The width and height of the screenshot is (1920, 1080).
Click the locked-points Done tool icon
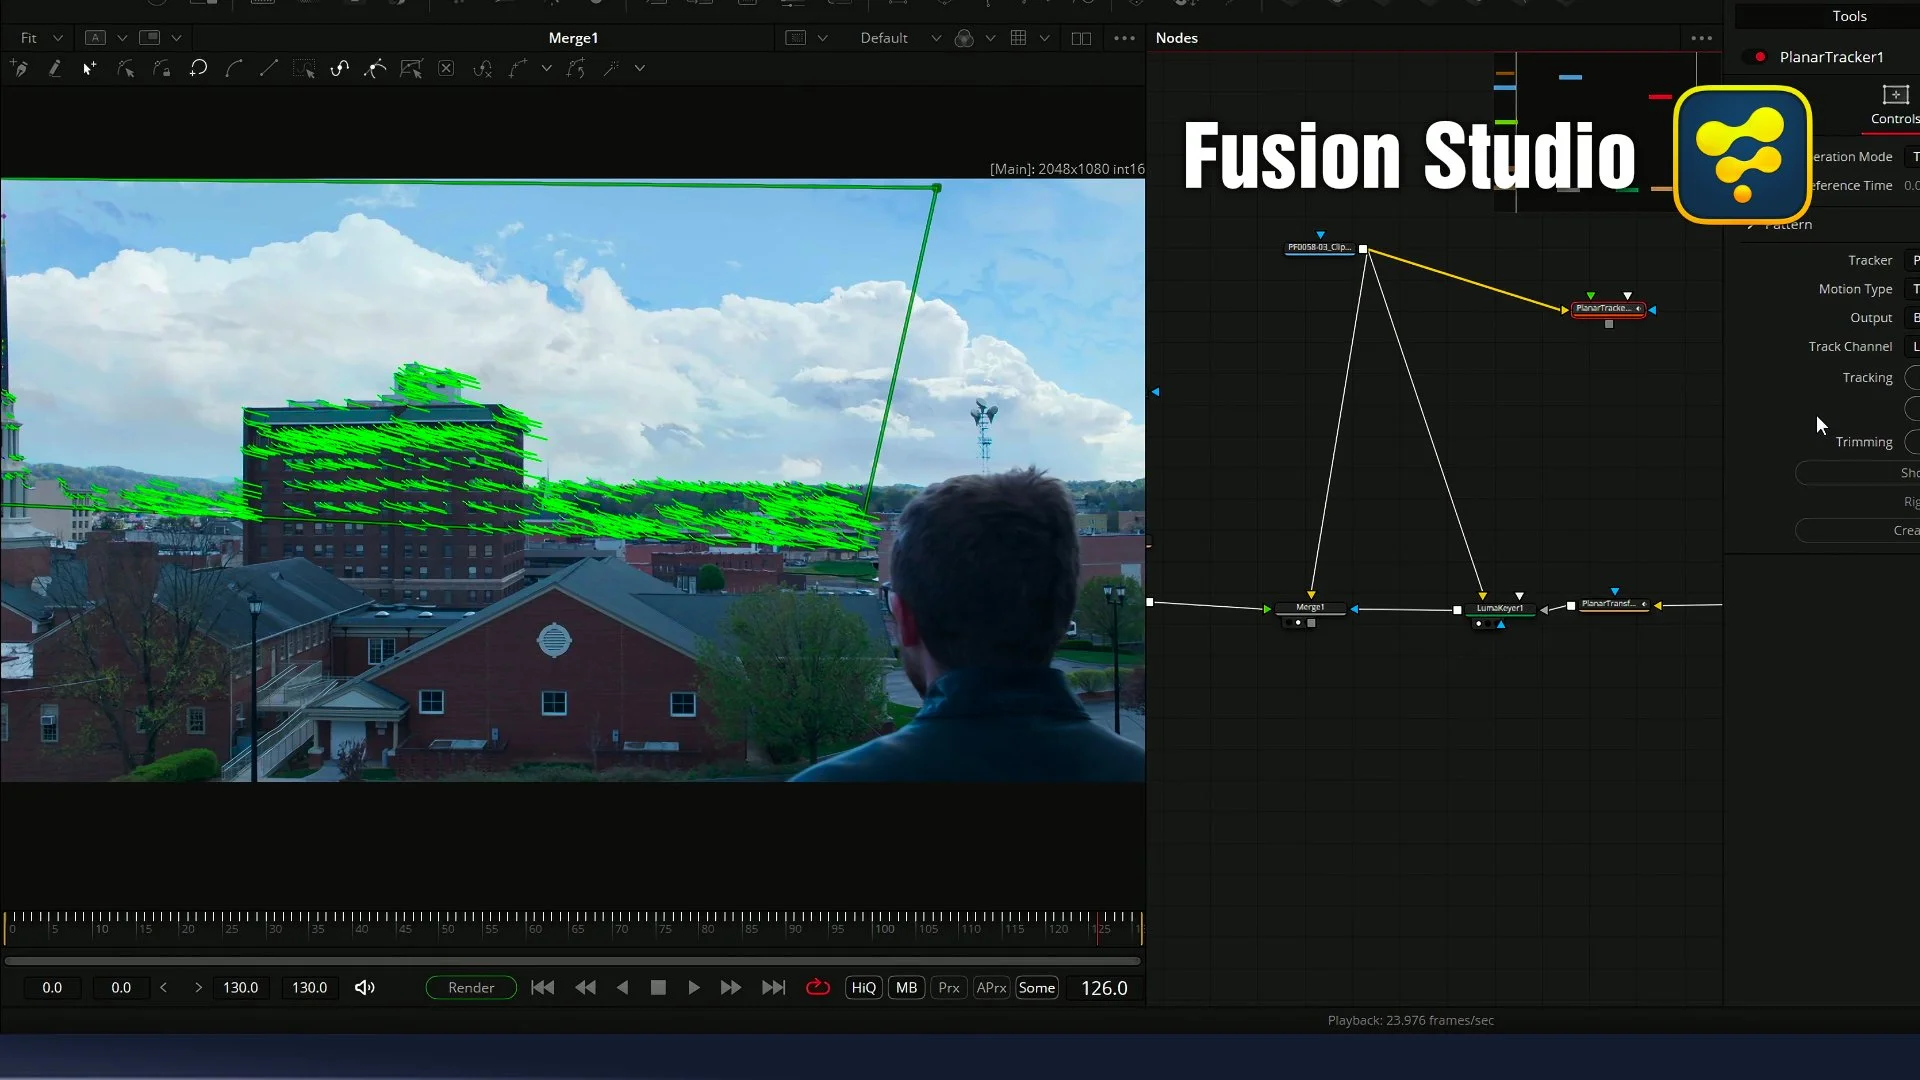[161, 68]
